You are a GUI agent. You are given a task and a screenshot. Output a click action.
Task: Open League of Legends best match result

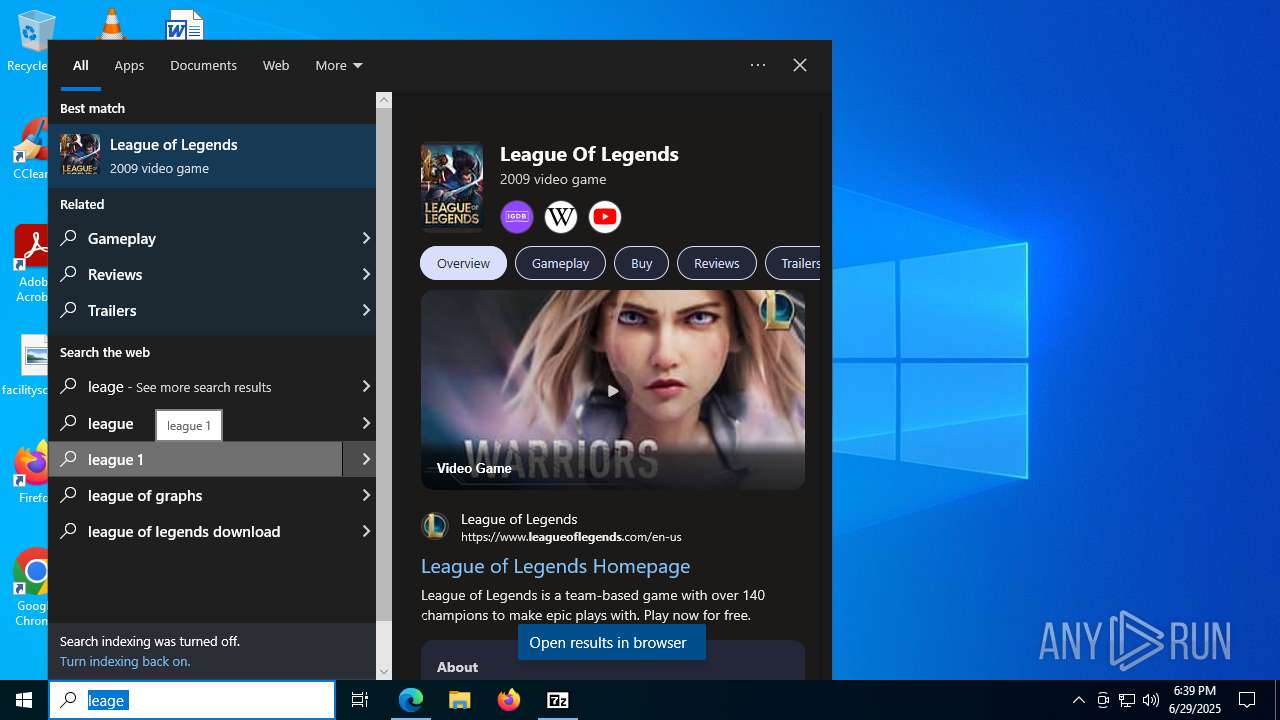(212, 156)
